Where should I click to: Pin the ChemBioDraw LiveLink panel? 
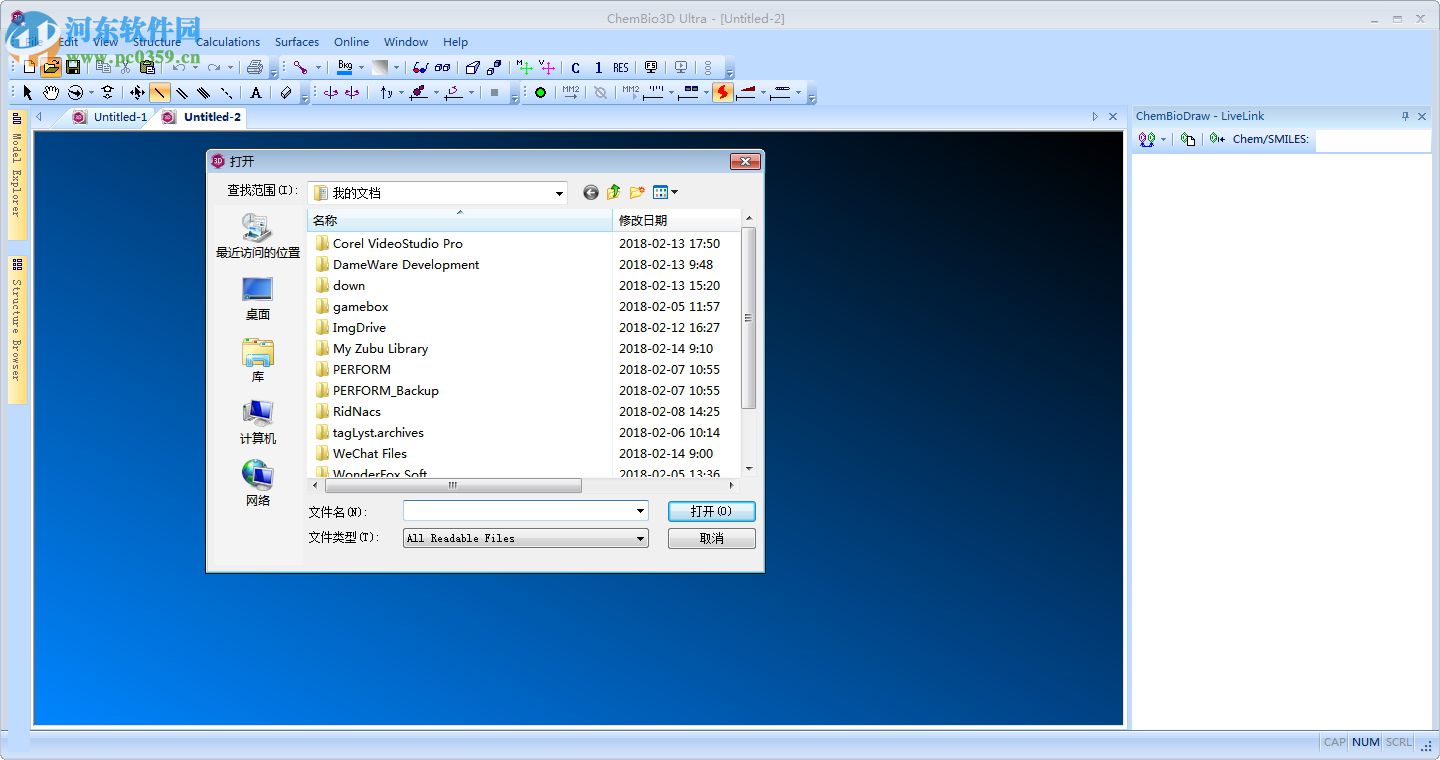coord(1405,116)
